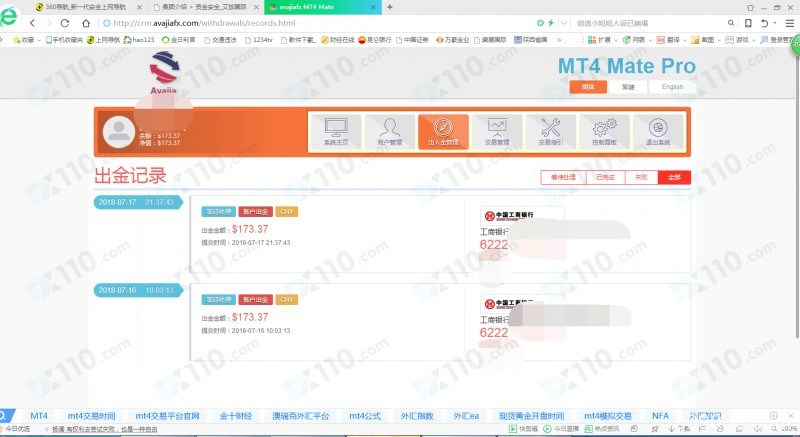Click the search magnifier icon
Viewport: 800px width, 437px height.
[x=731, y=23]
